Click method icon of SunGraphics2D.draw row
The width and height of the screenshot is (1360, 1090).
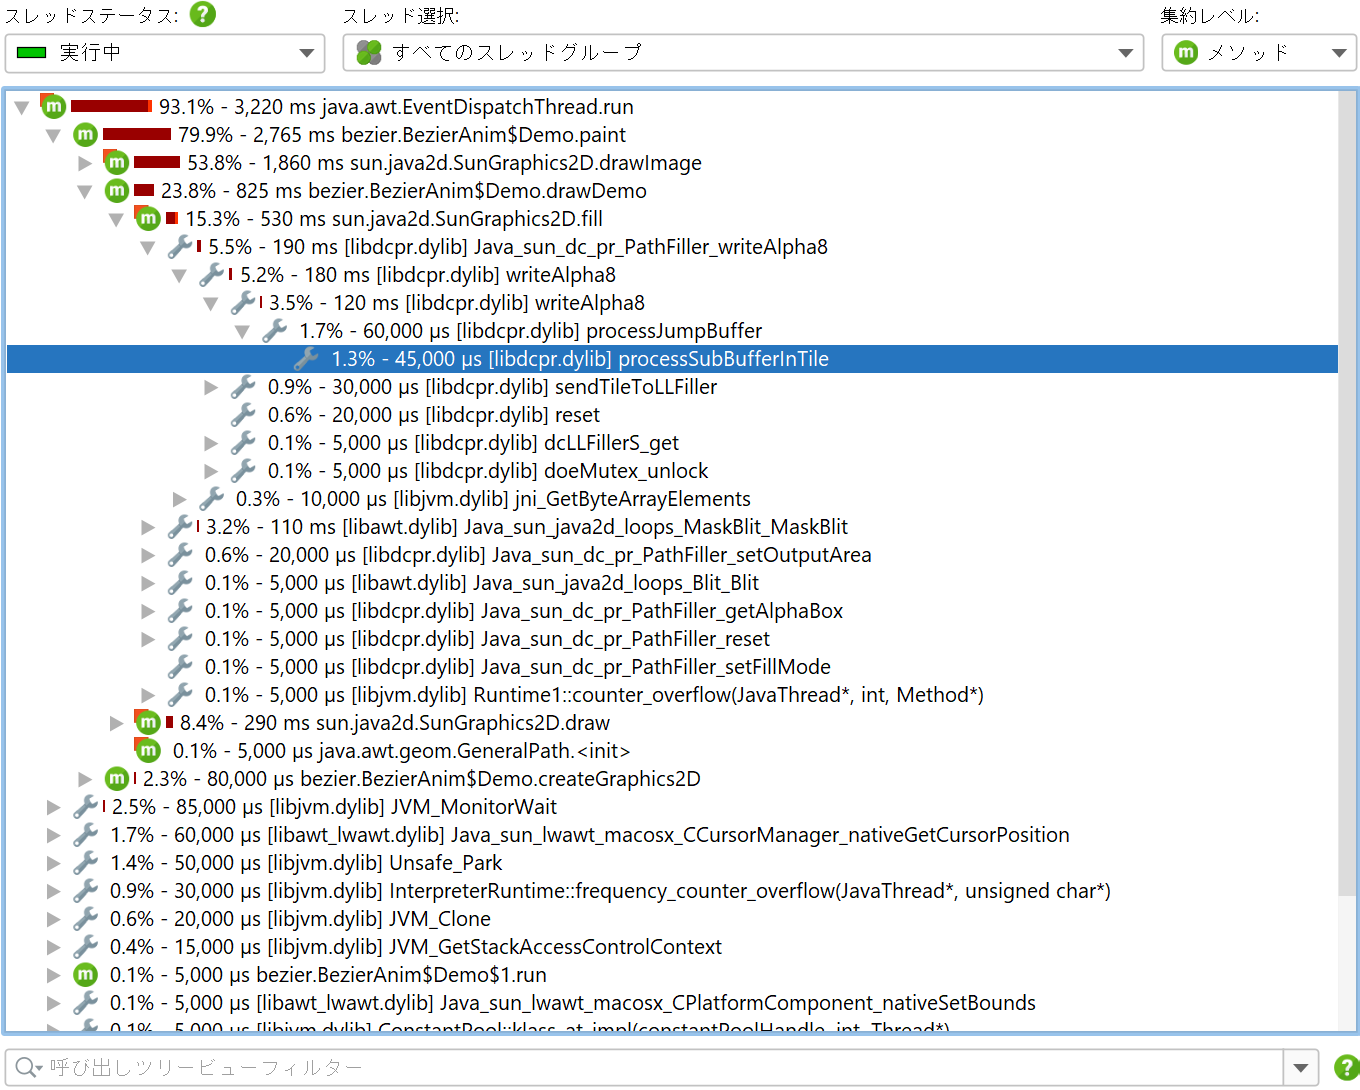[x=148, y=722]
